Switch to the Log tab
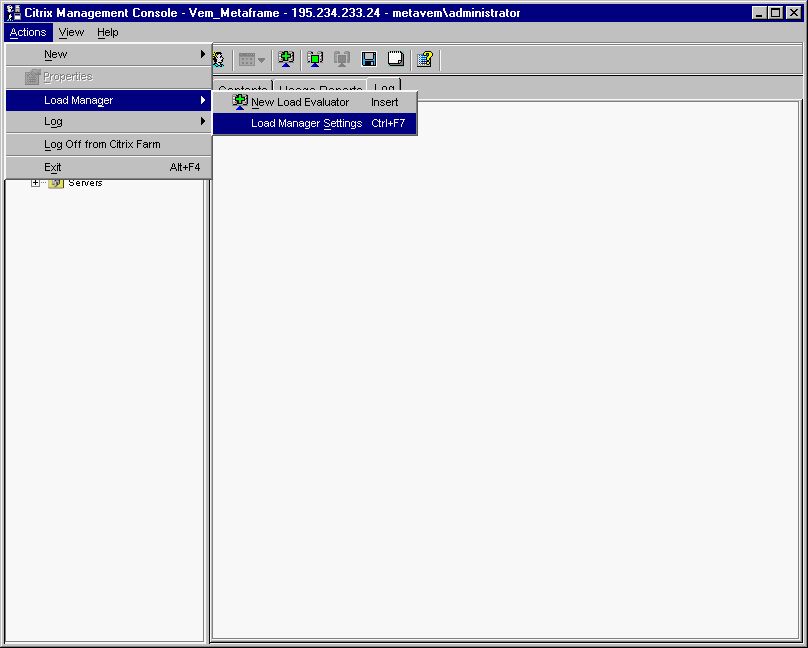808x648 pixels. (384, 88)
